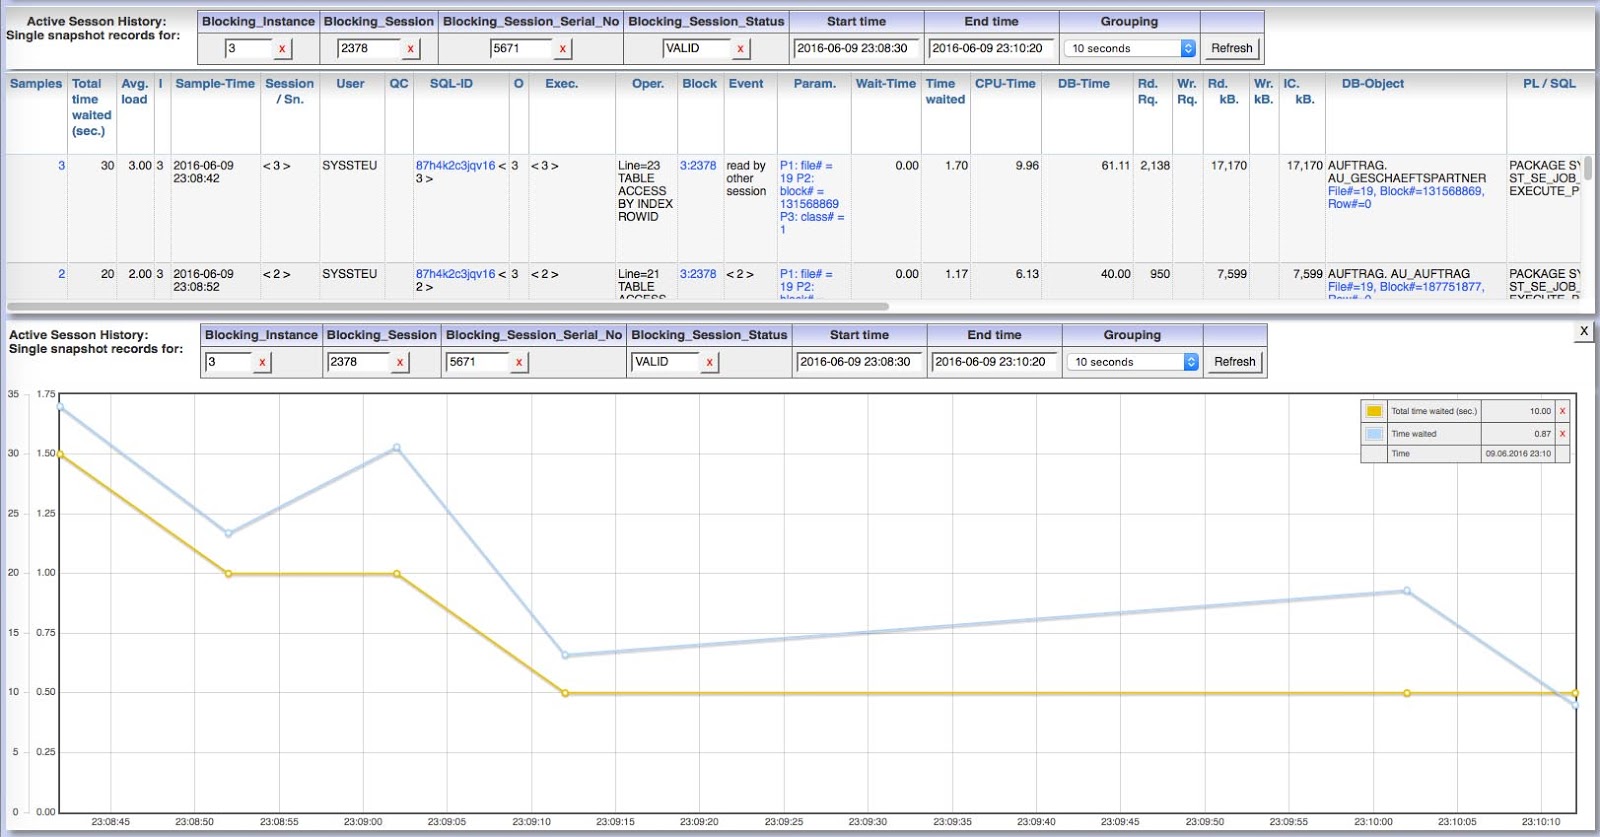
Task: Sort by PL / SQL column header
Action: pos(1549,84)
